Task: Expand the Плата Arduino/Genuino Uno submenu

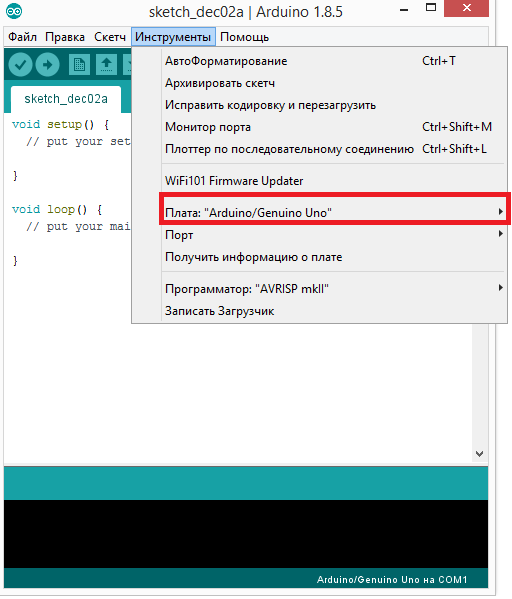Action: pos(334,212)
